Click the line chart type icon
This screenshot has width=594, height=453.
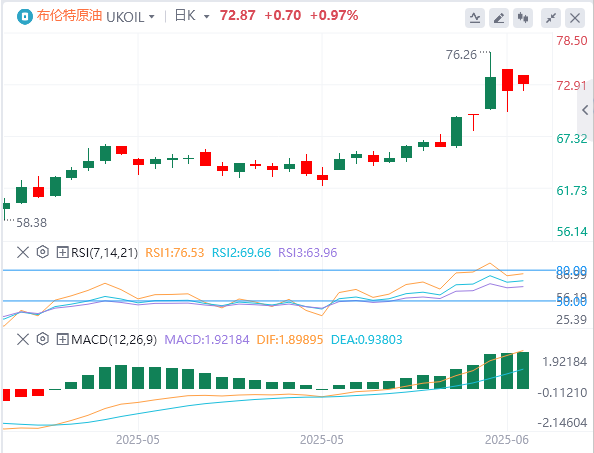[475, 18]
